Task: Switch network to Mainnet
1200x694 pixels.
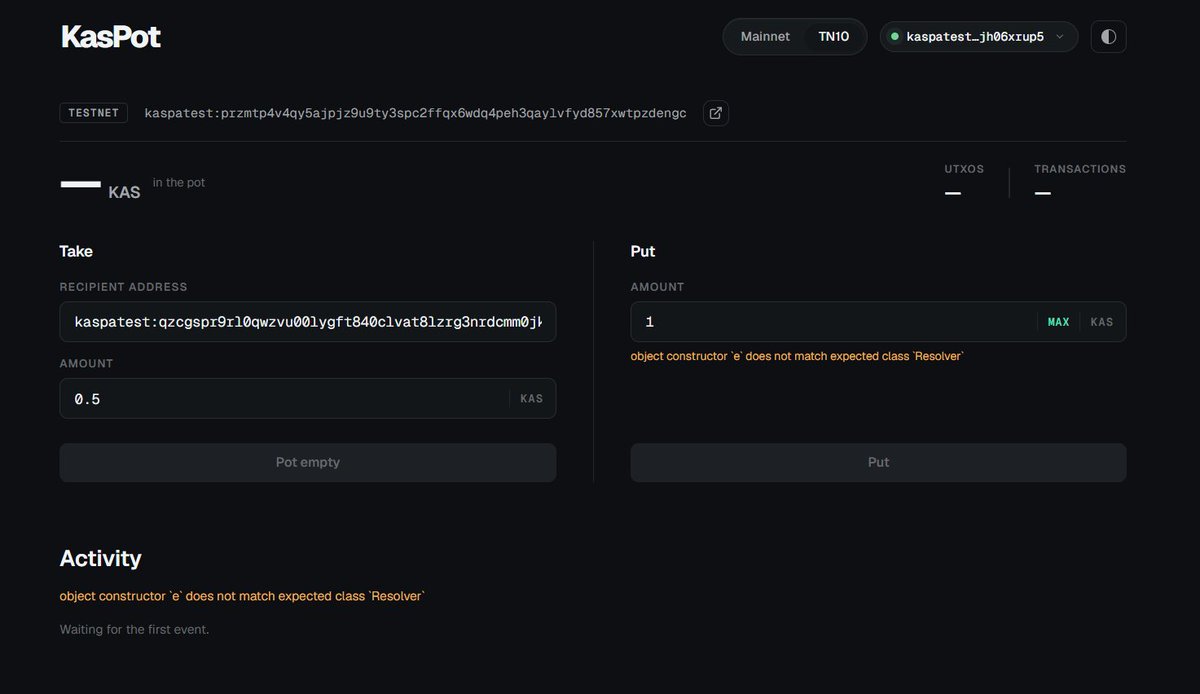Action: [765, 37]
